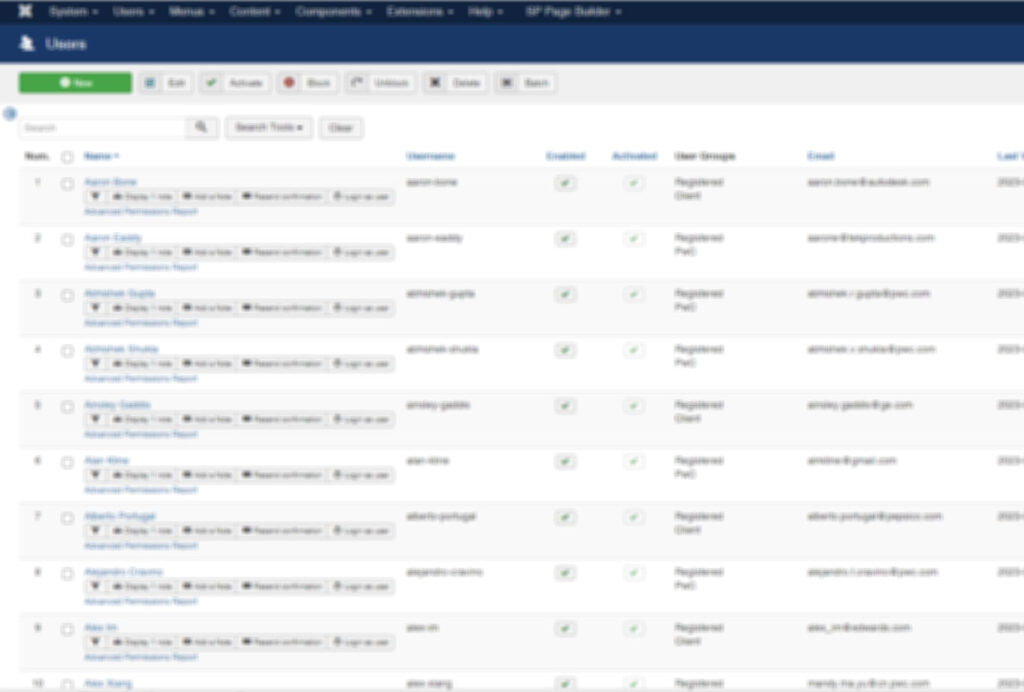Screen dimensions: 1024x692
Task: Expand the actions dropdown under Alan Kline
Action: click(x=95, y=475)
